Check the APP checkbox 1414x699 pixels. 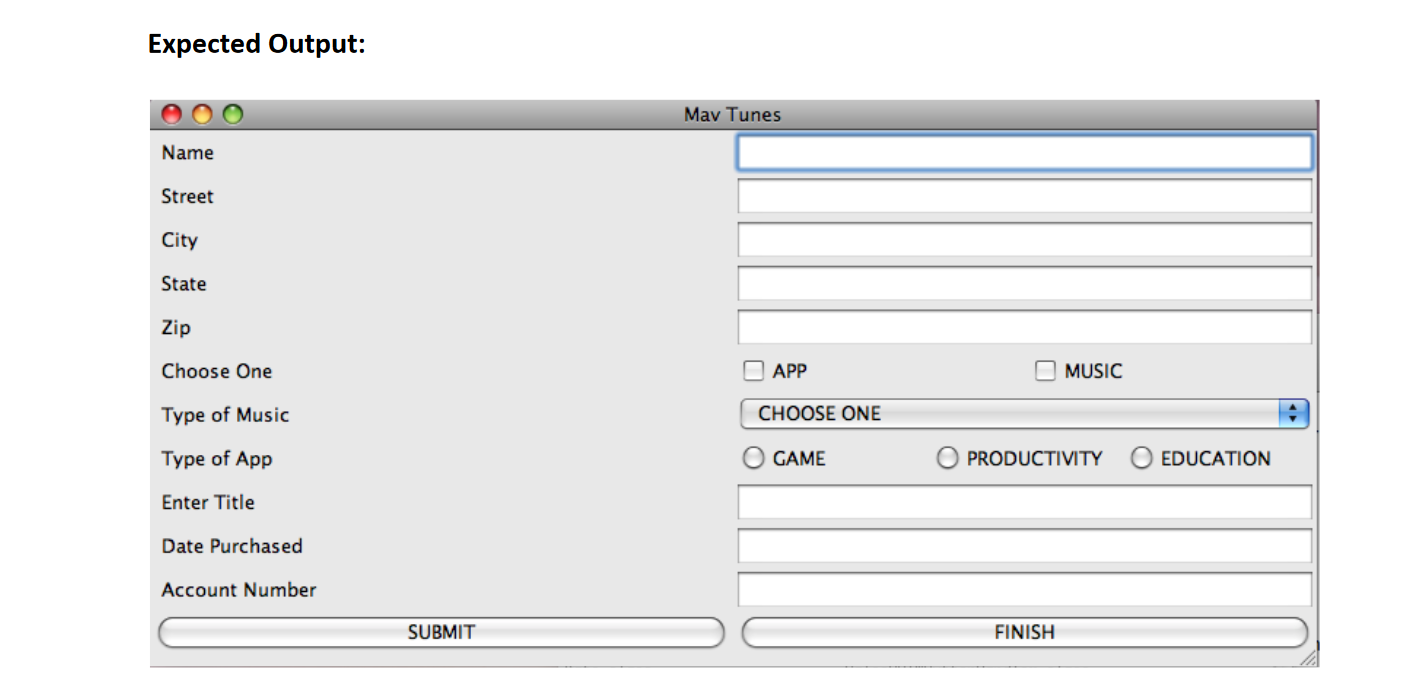pyautogui.click(x=752, y=370)
